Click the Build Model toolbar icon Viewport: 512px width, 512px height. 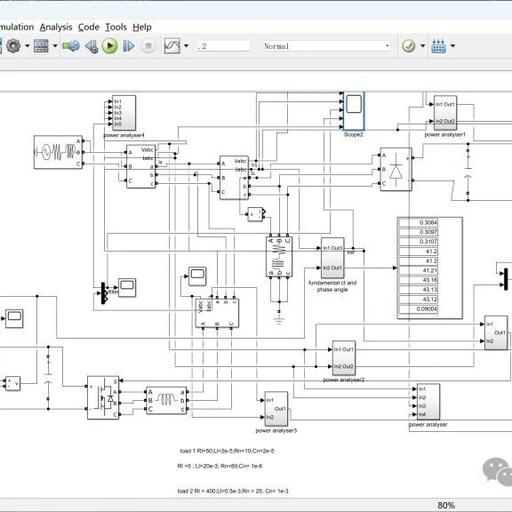click(439, 46)
